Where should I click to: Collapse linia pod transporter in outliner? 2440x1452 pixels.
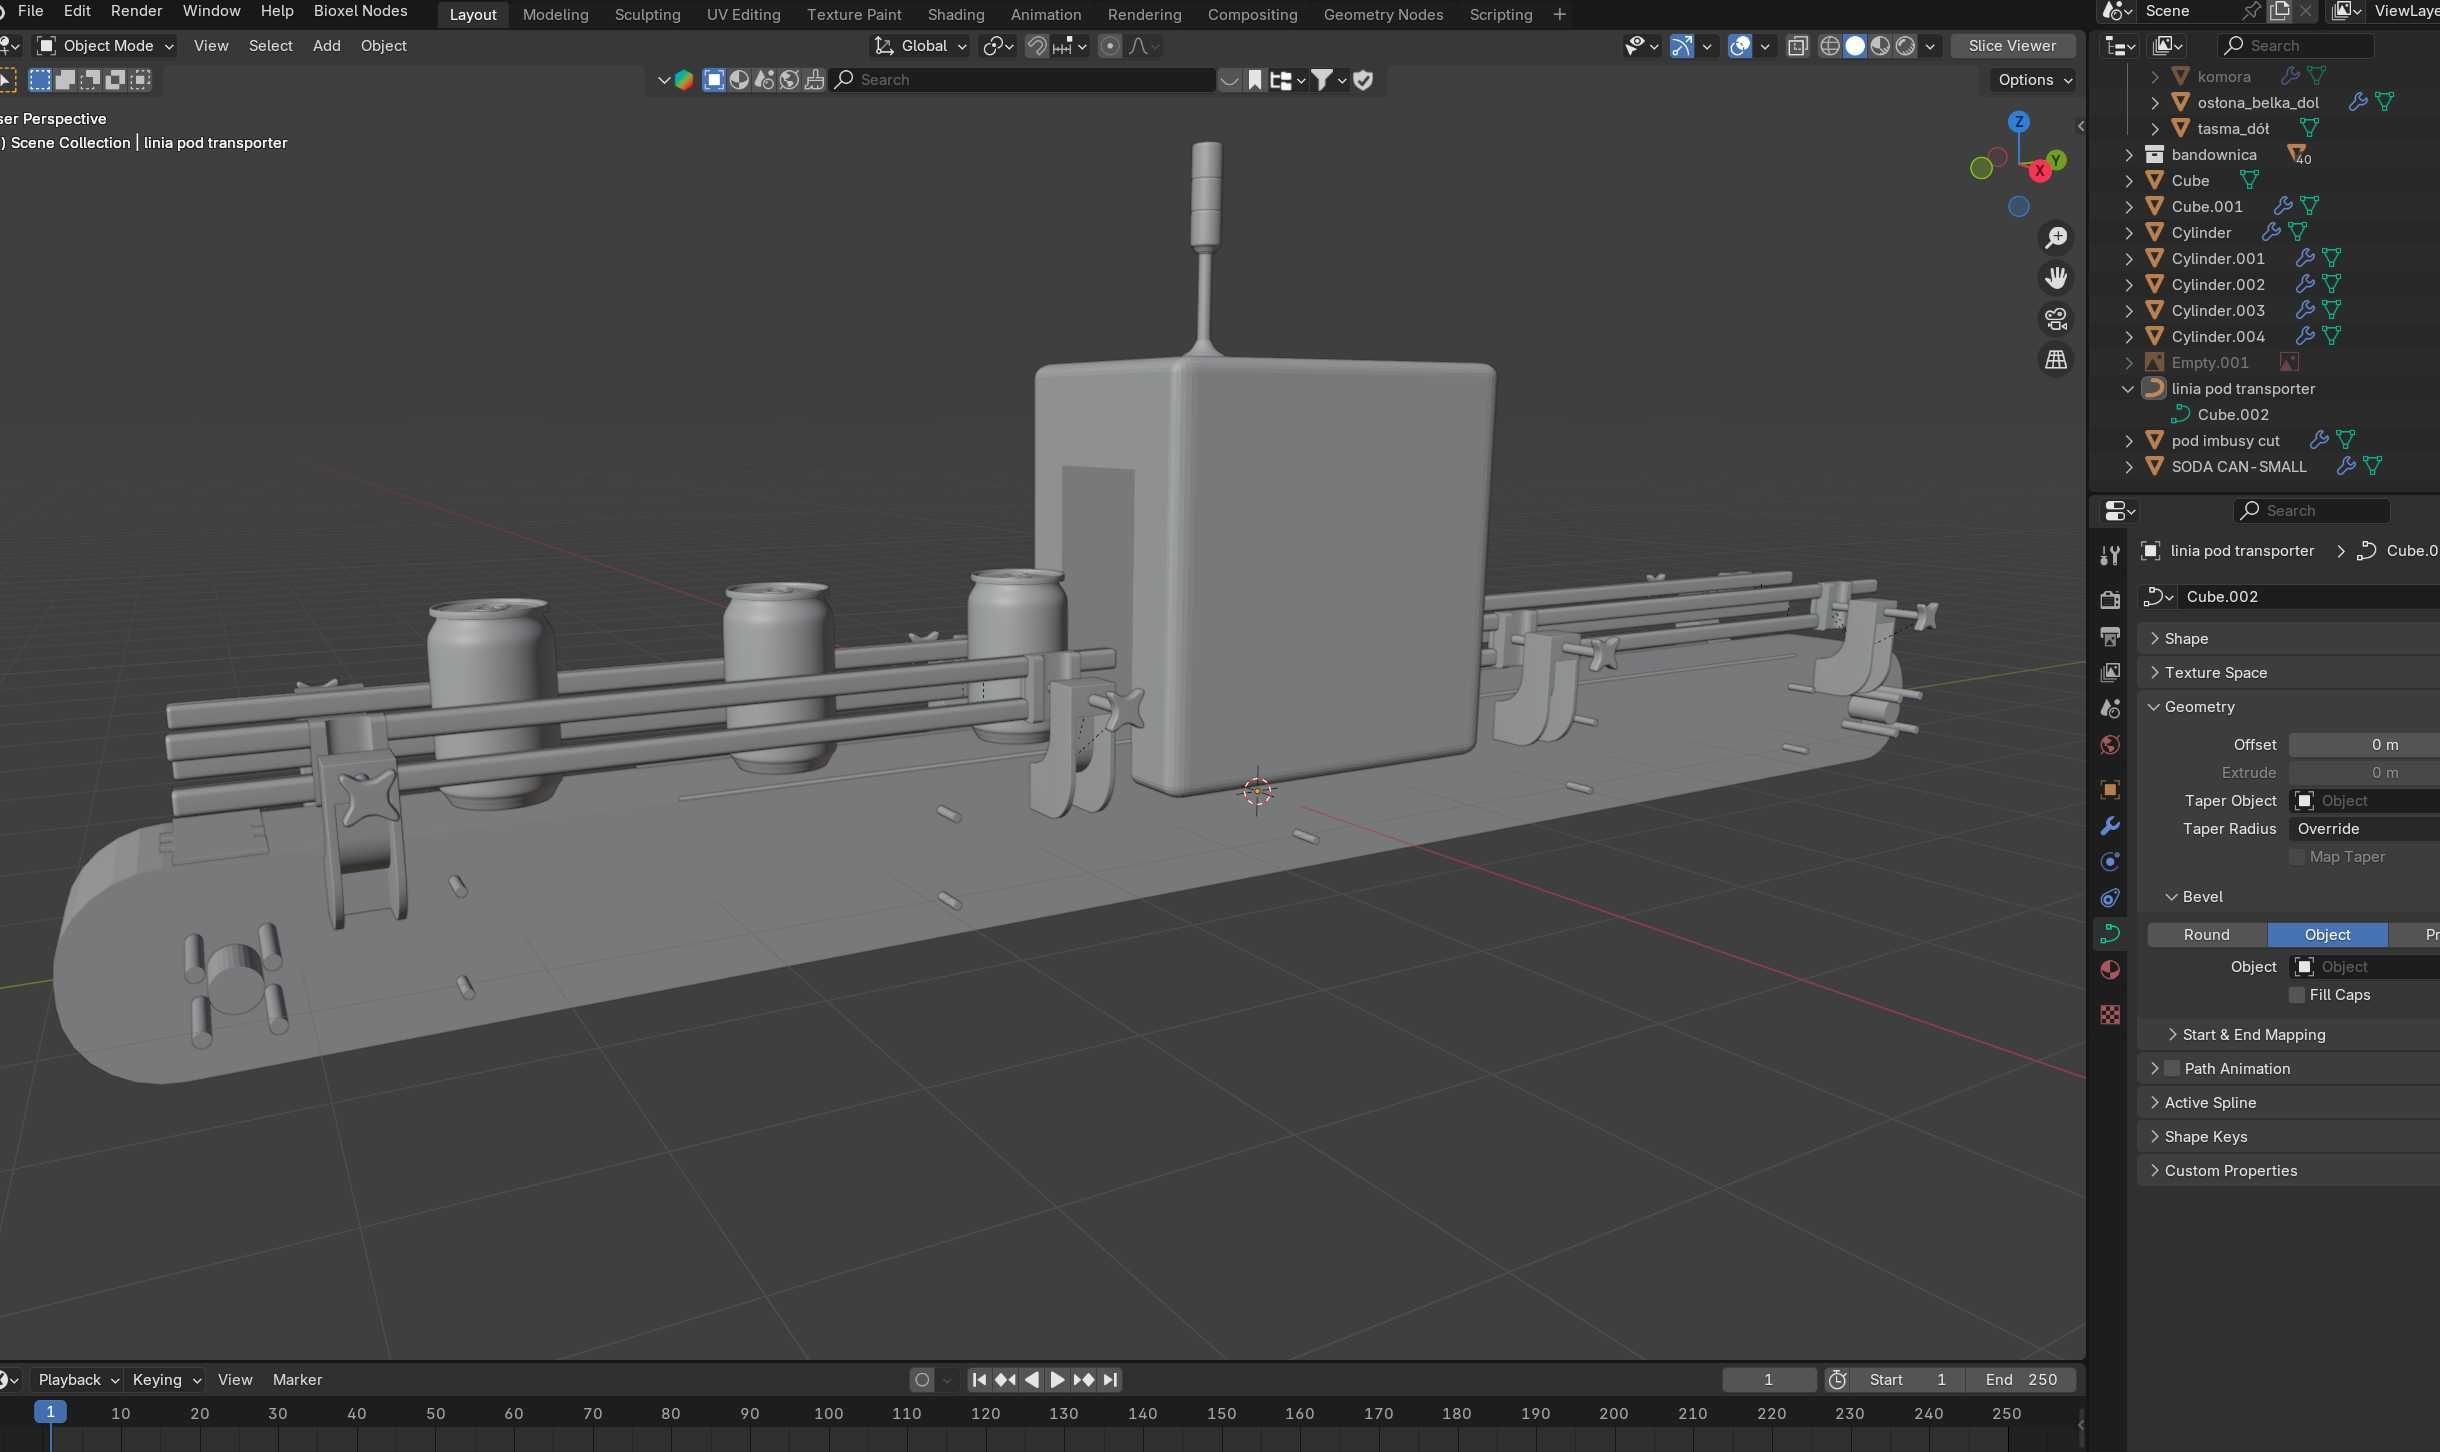(x=2128, y=389)
